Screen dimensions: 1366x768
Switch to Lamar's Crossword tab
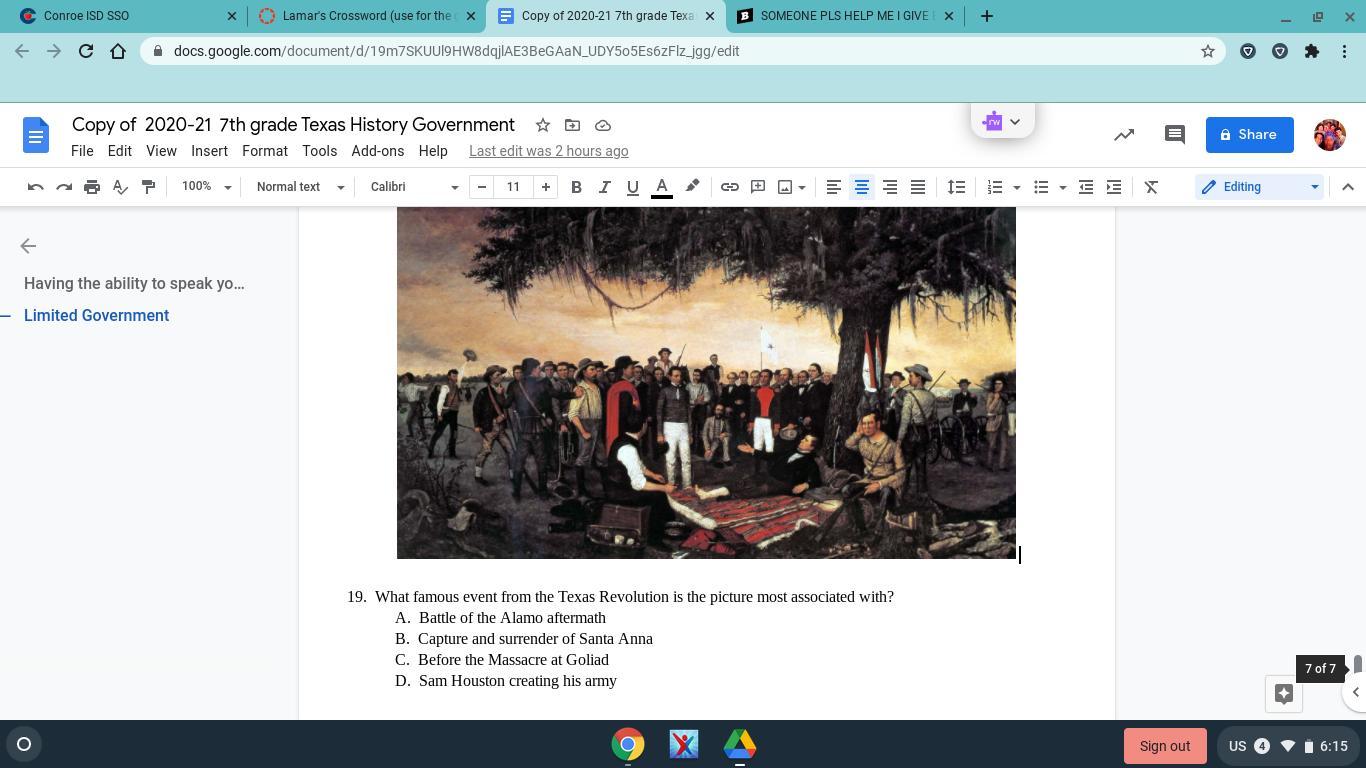368,16
